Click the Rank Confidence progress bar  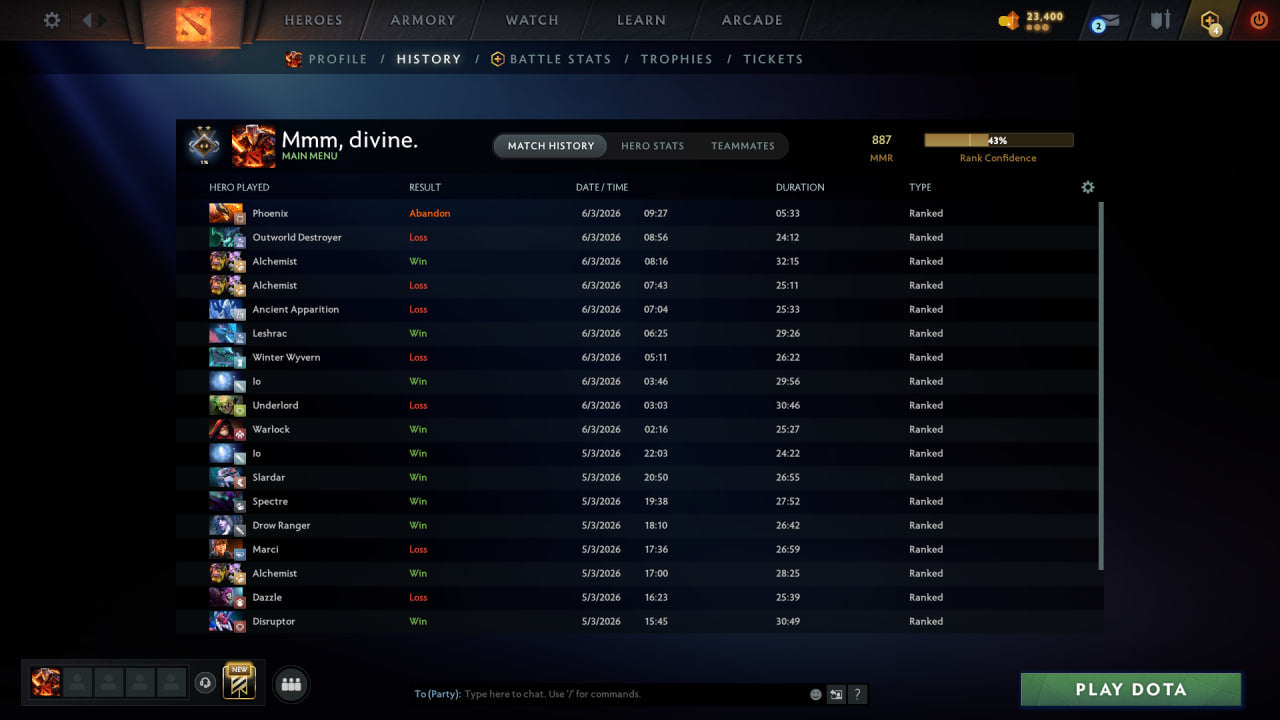tap(998, 140)
